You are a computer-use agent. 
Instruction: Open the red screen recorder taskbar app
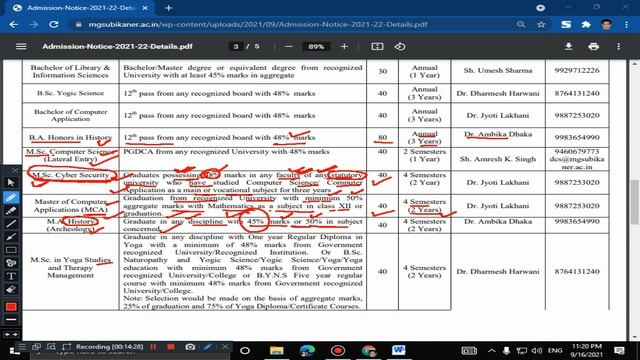338,351
